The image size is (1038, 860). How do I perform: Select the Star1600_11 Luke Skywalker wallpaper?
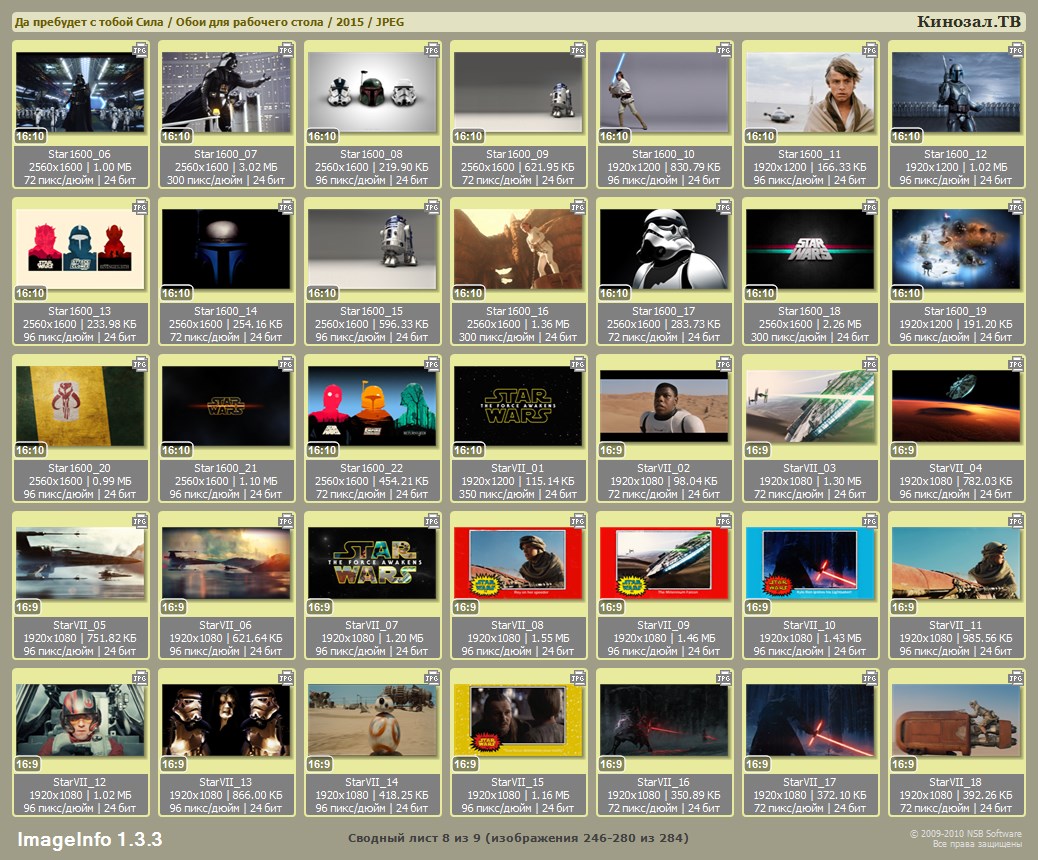810,92
